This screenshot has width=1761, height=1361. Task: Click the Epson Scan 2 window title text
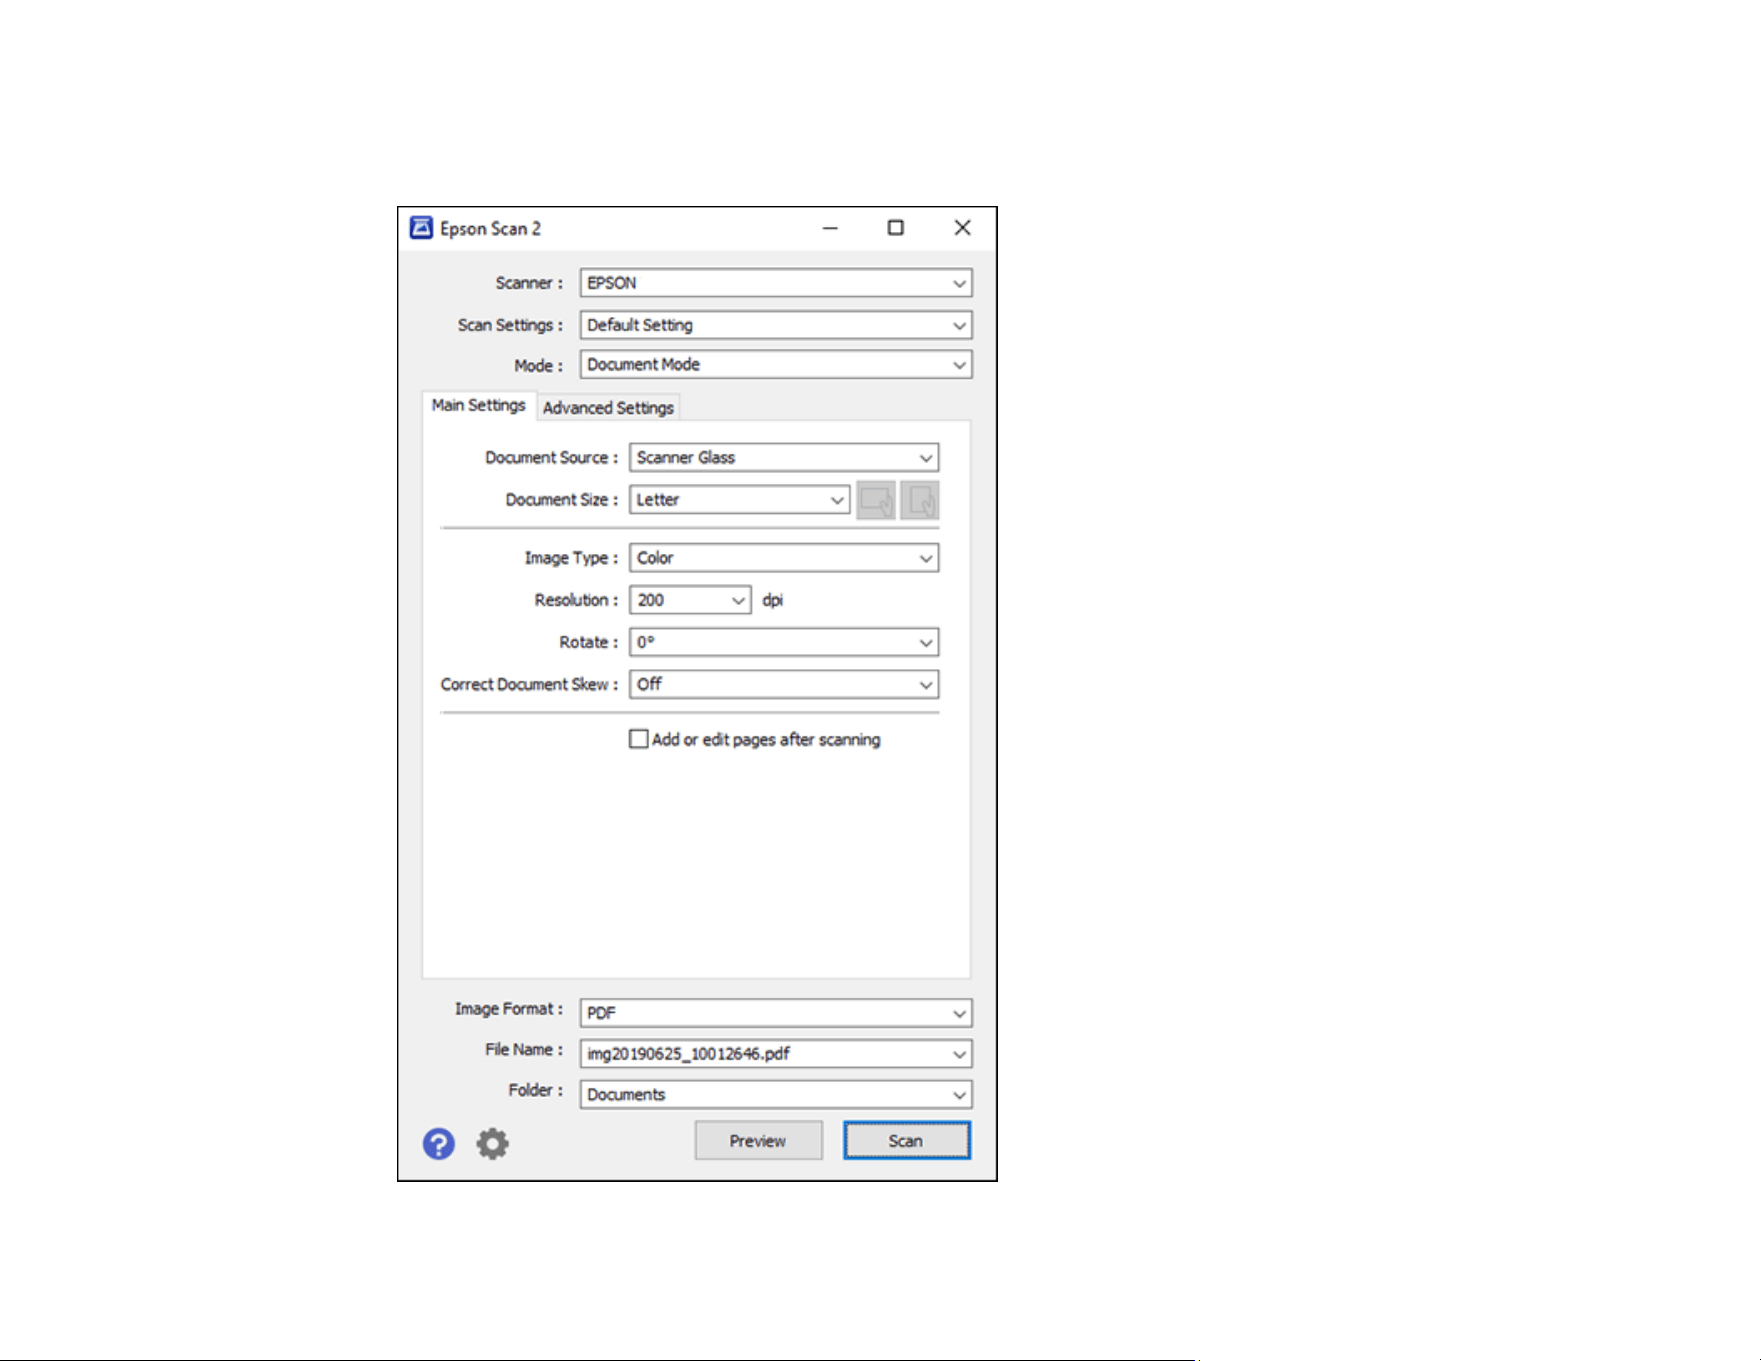click(x=491, y=229)
